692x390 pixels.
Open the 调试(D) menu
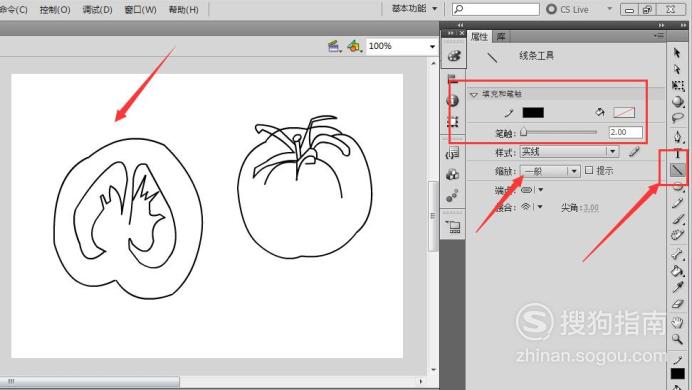coord(97,9)
